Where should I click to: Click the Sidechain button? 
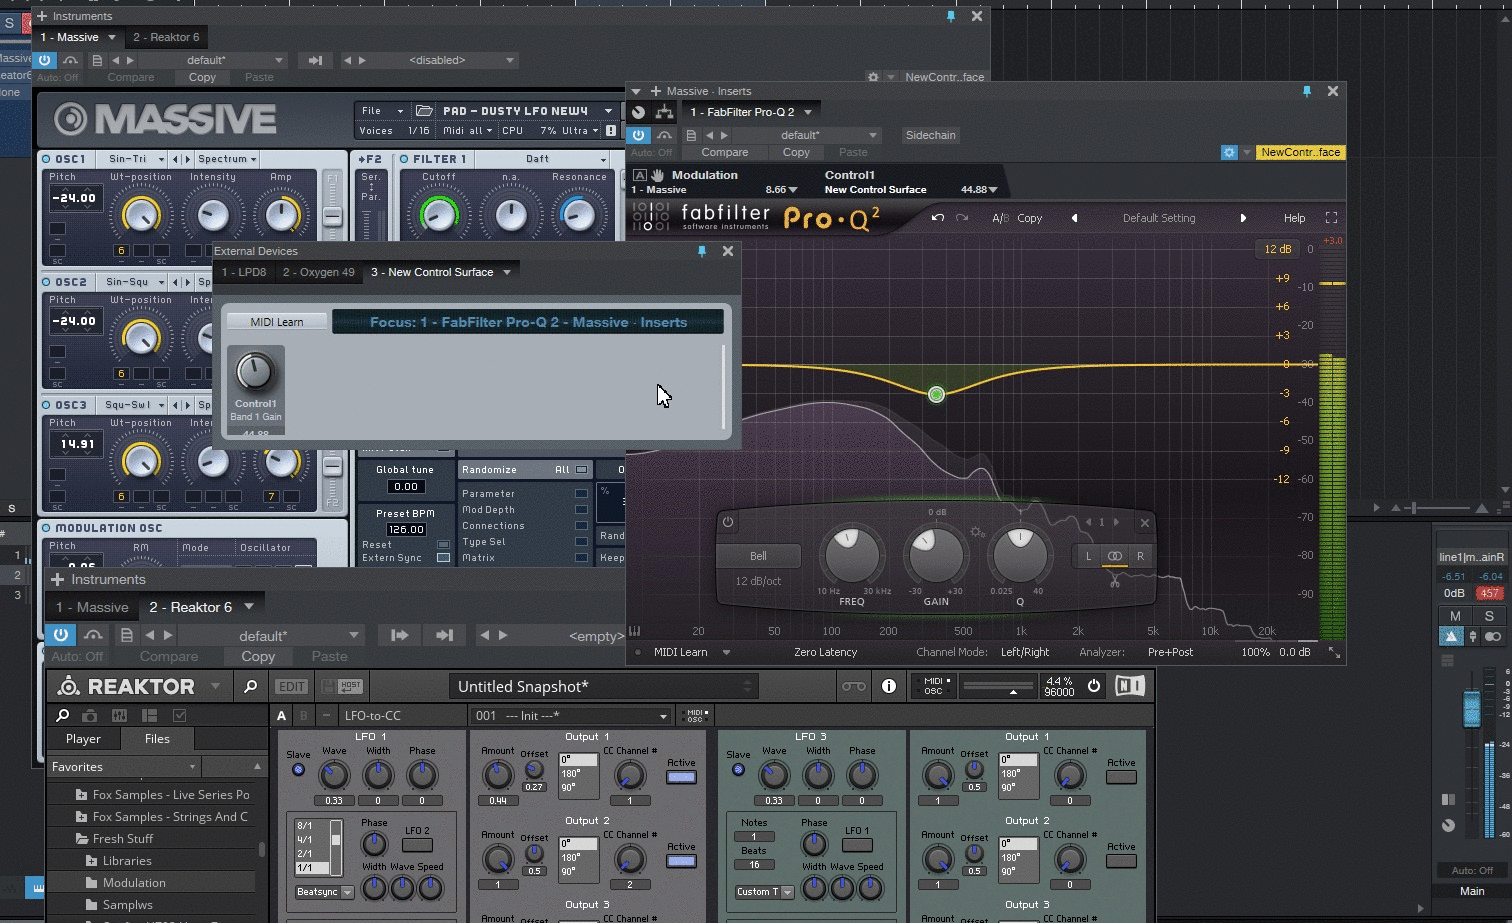930,135
